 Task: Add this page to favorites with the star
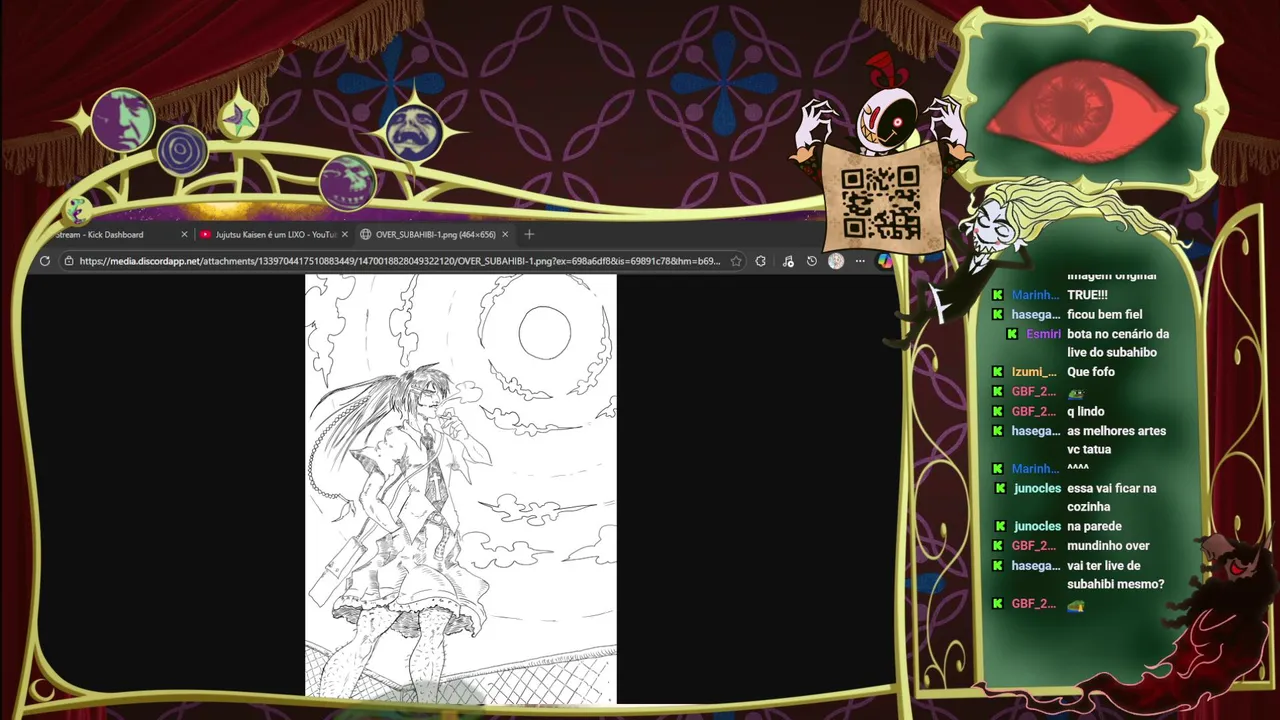pyautogui.click(x=736, y=261)
